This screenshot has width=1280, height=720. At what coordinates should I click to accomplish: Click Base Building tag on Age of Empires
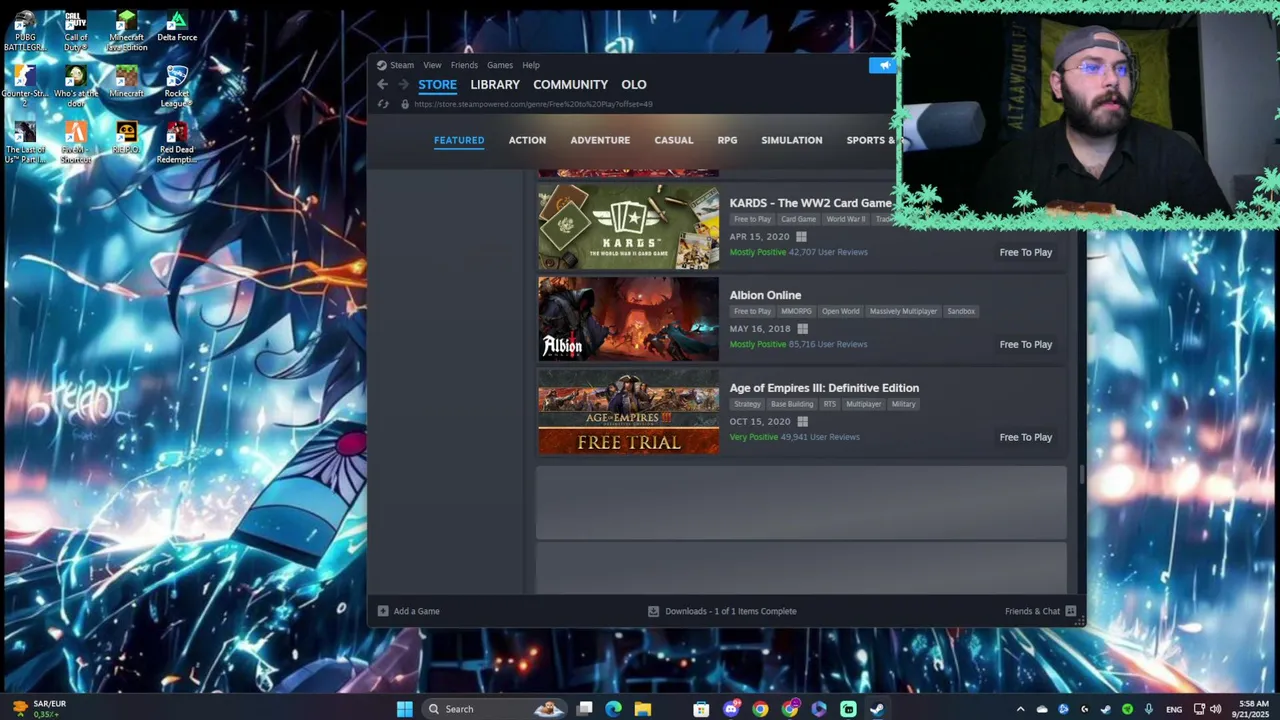792,404
